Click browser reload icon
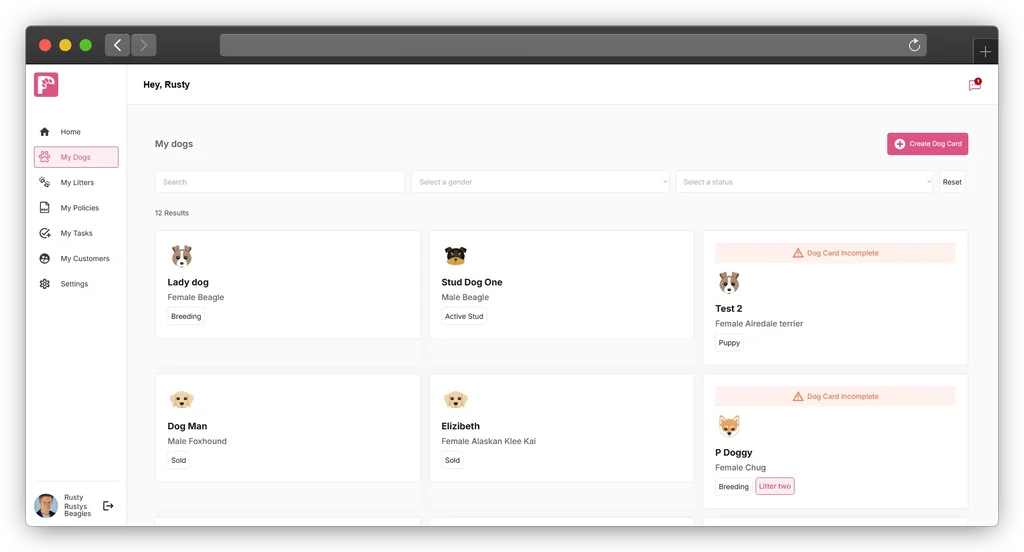 click(914, 44)
